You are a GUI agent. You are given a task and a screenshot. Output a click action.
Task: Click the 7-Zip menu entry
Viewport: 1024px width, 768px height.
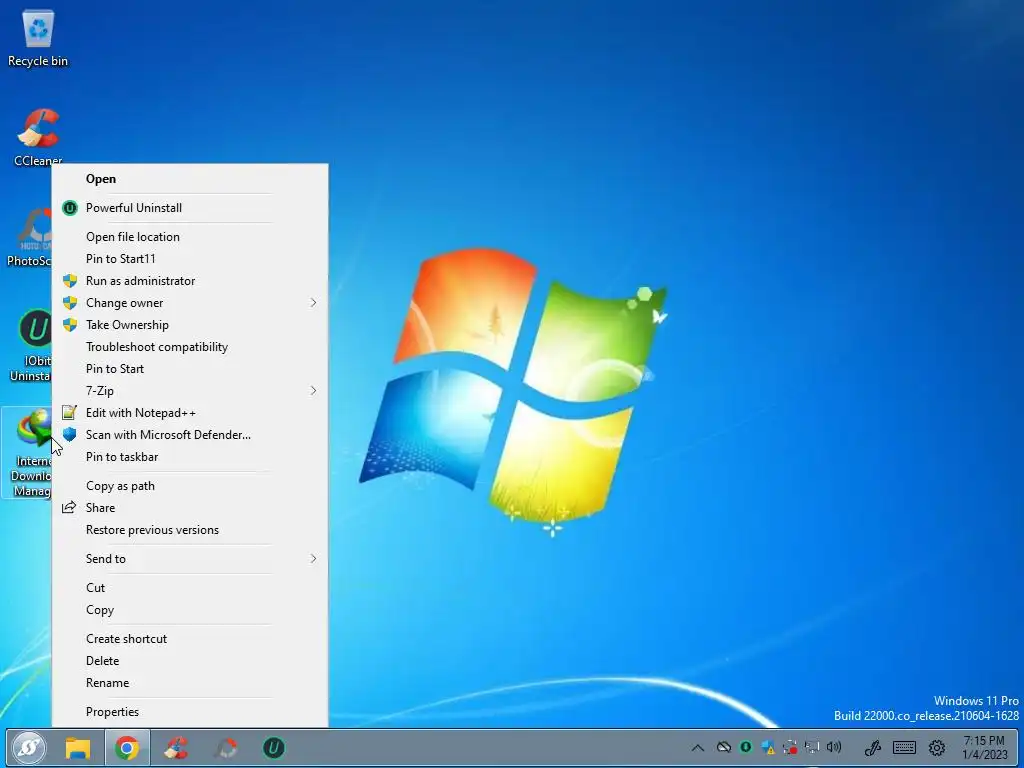189,391
